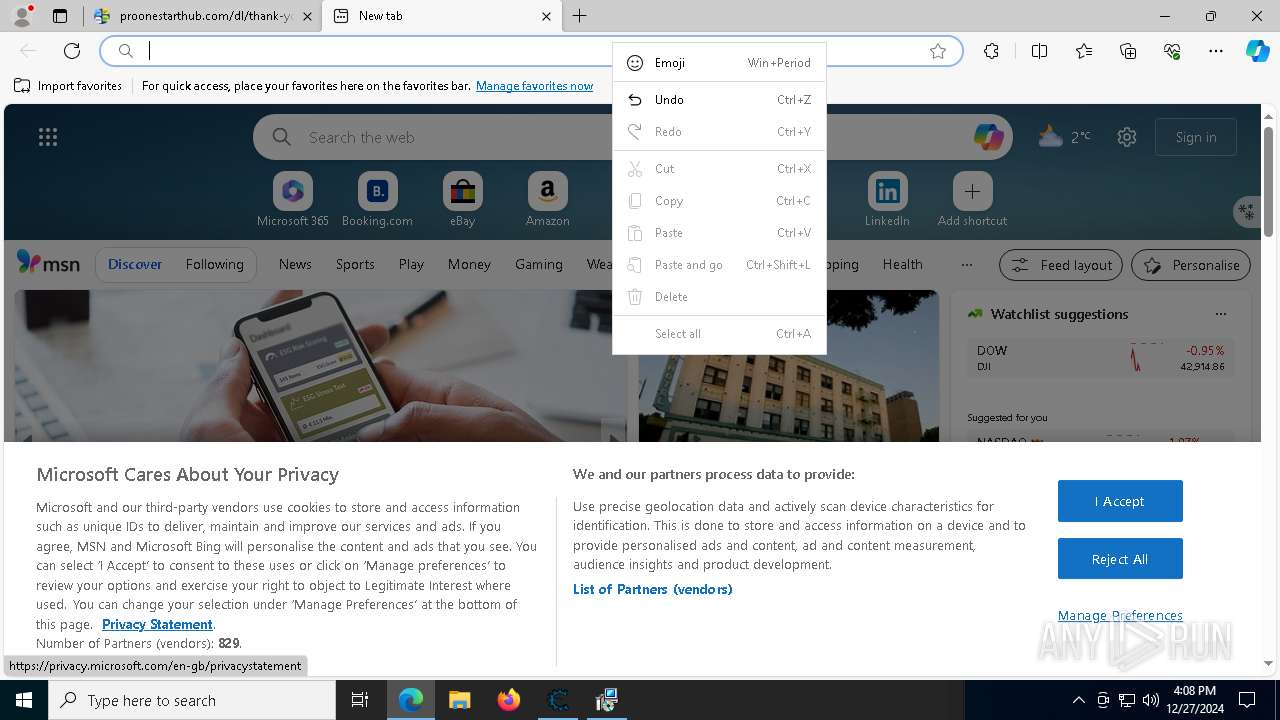The image size is (1280, 720).
Task: Select the New tab tab
Action: click(441, 16)
